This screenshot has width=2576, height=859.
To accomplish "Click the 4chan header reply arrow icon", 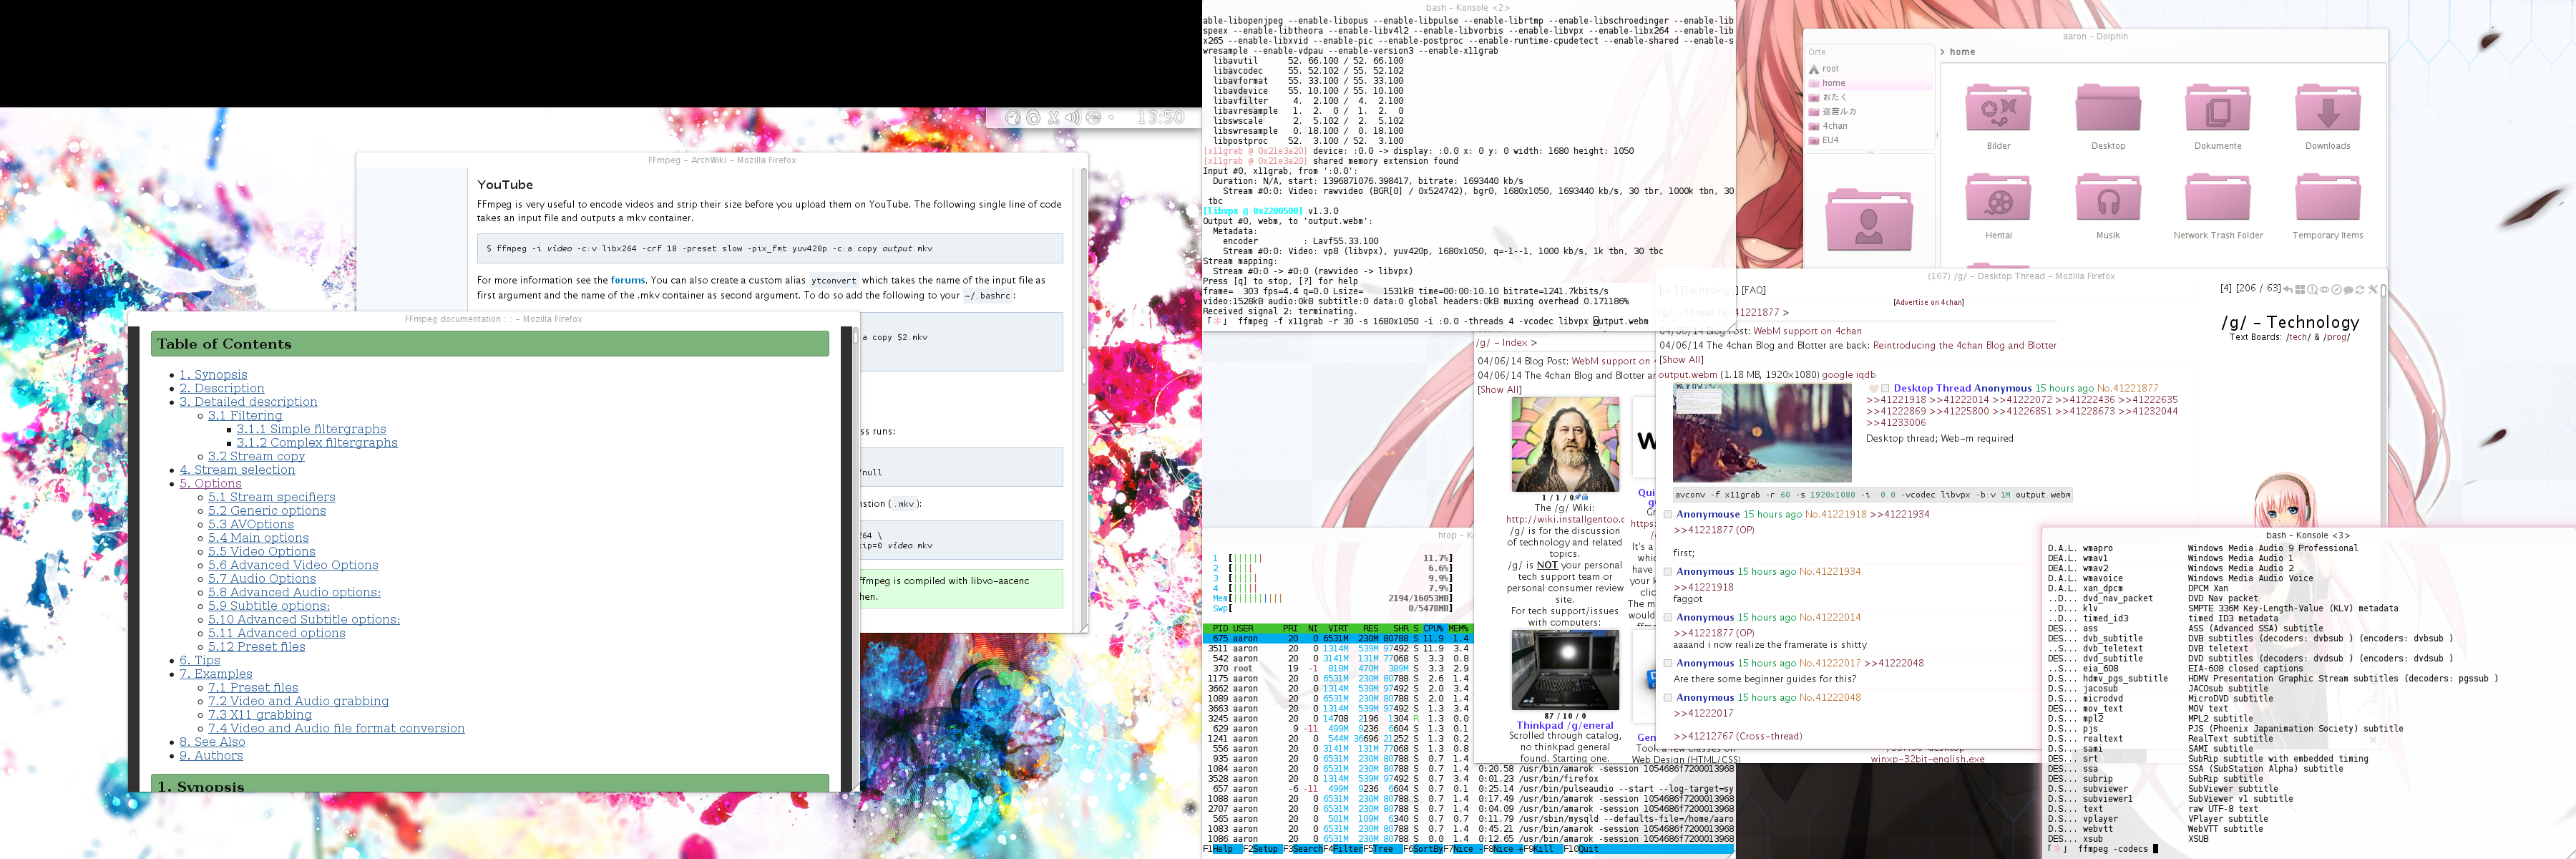I will pos(2288,290).
